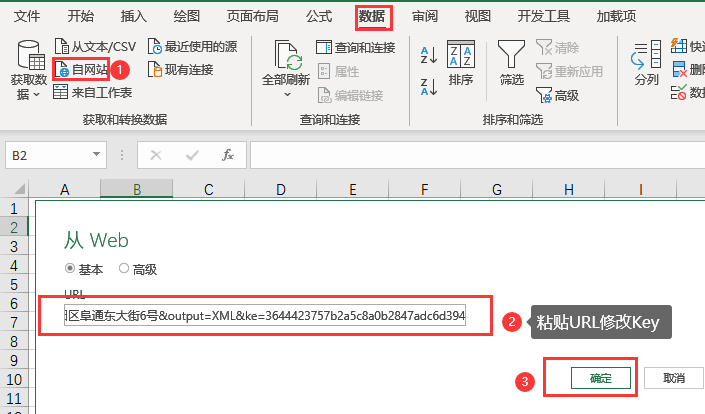Click the 属性 properties item
Screen dimensions: 705x414
pyautogui.click(x=339, y=71)
